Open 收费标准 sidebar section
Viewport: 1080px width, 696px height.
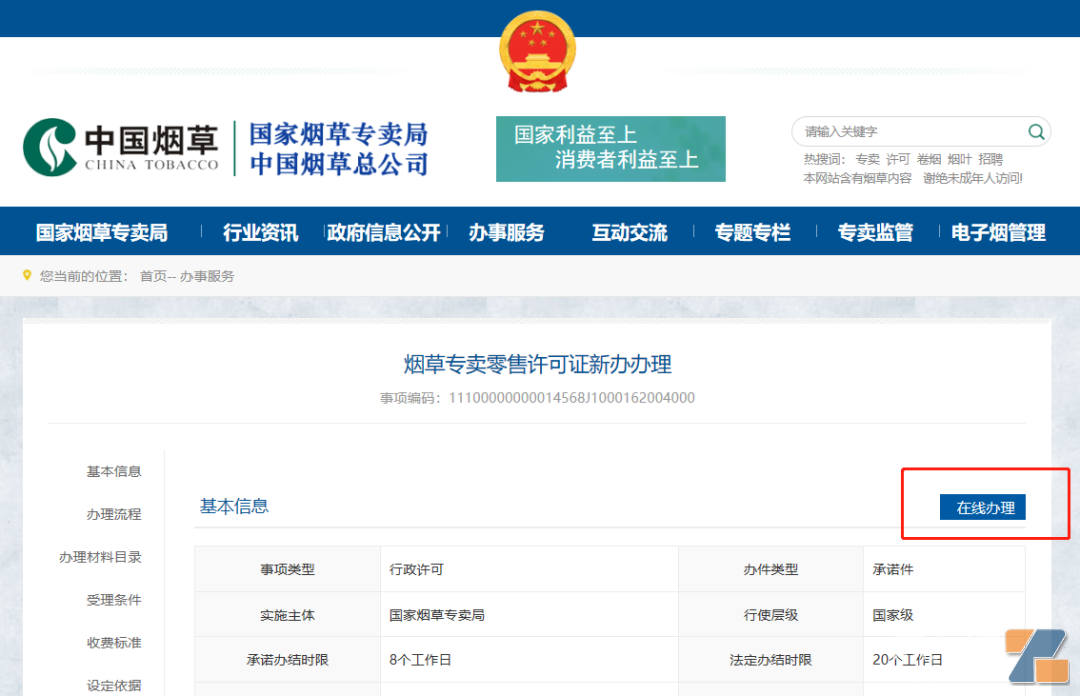click(113, 643)
